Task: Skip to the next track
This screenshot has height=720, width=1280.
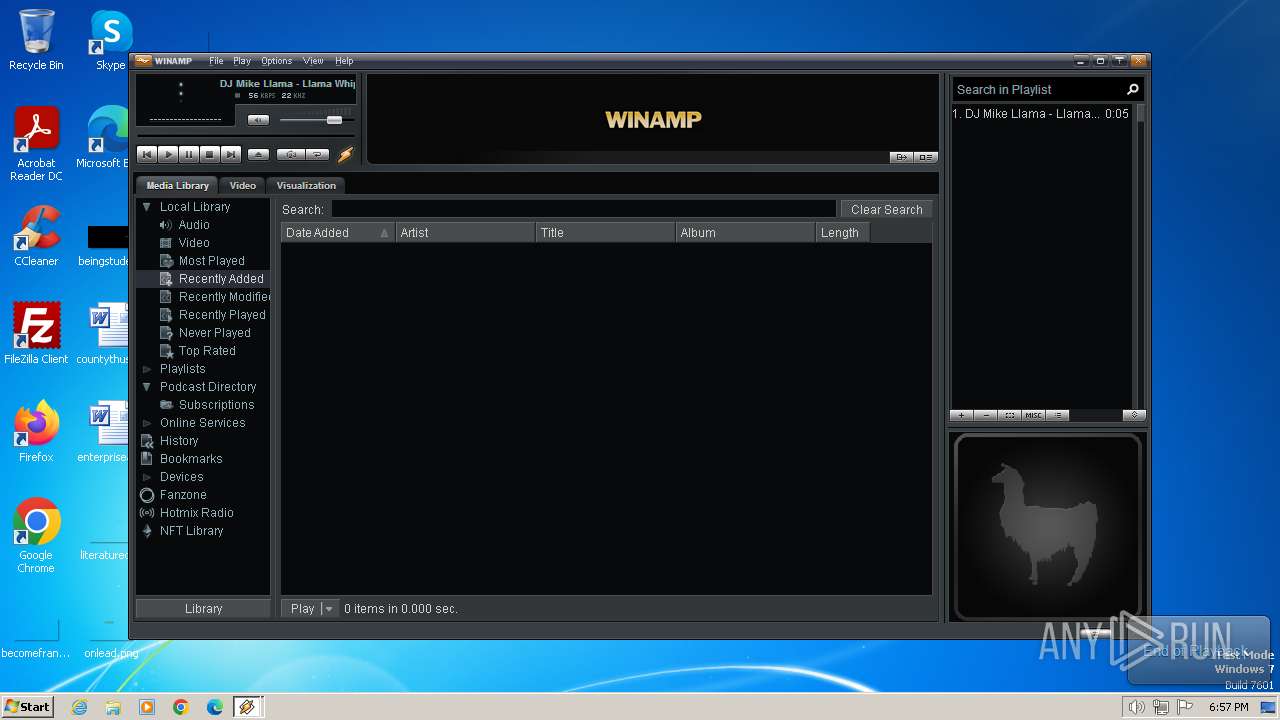Action: tap(231, 154)
